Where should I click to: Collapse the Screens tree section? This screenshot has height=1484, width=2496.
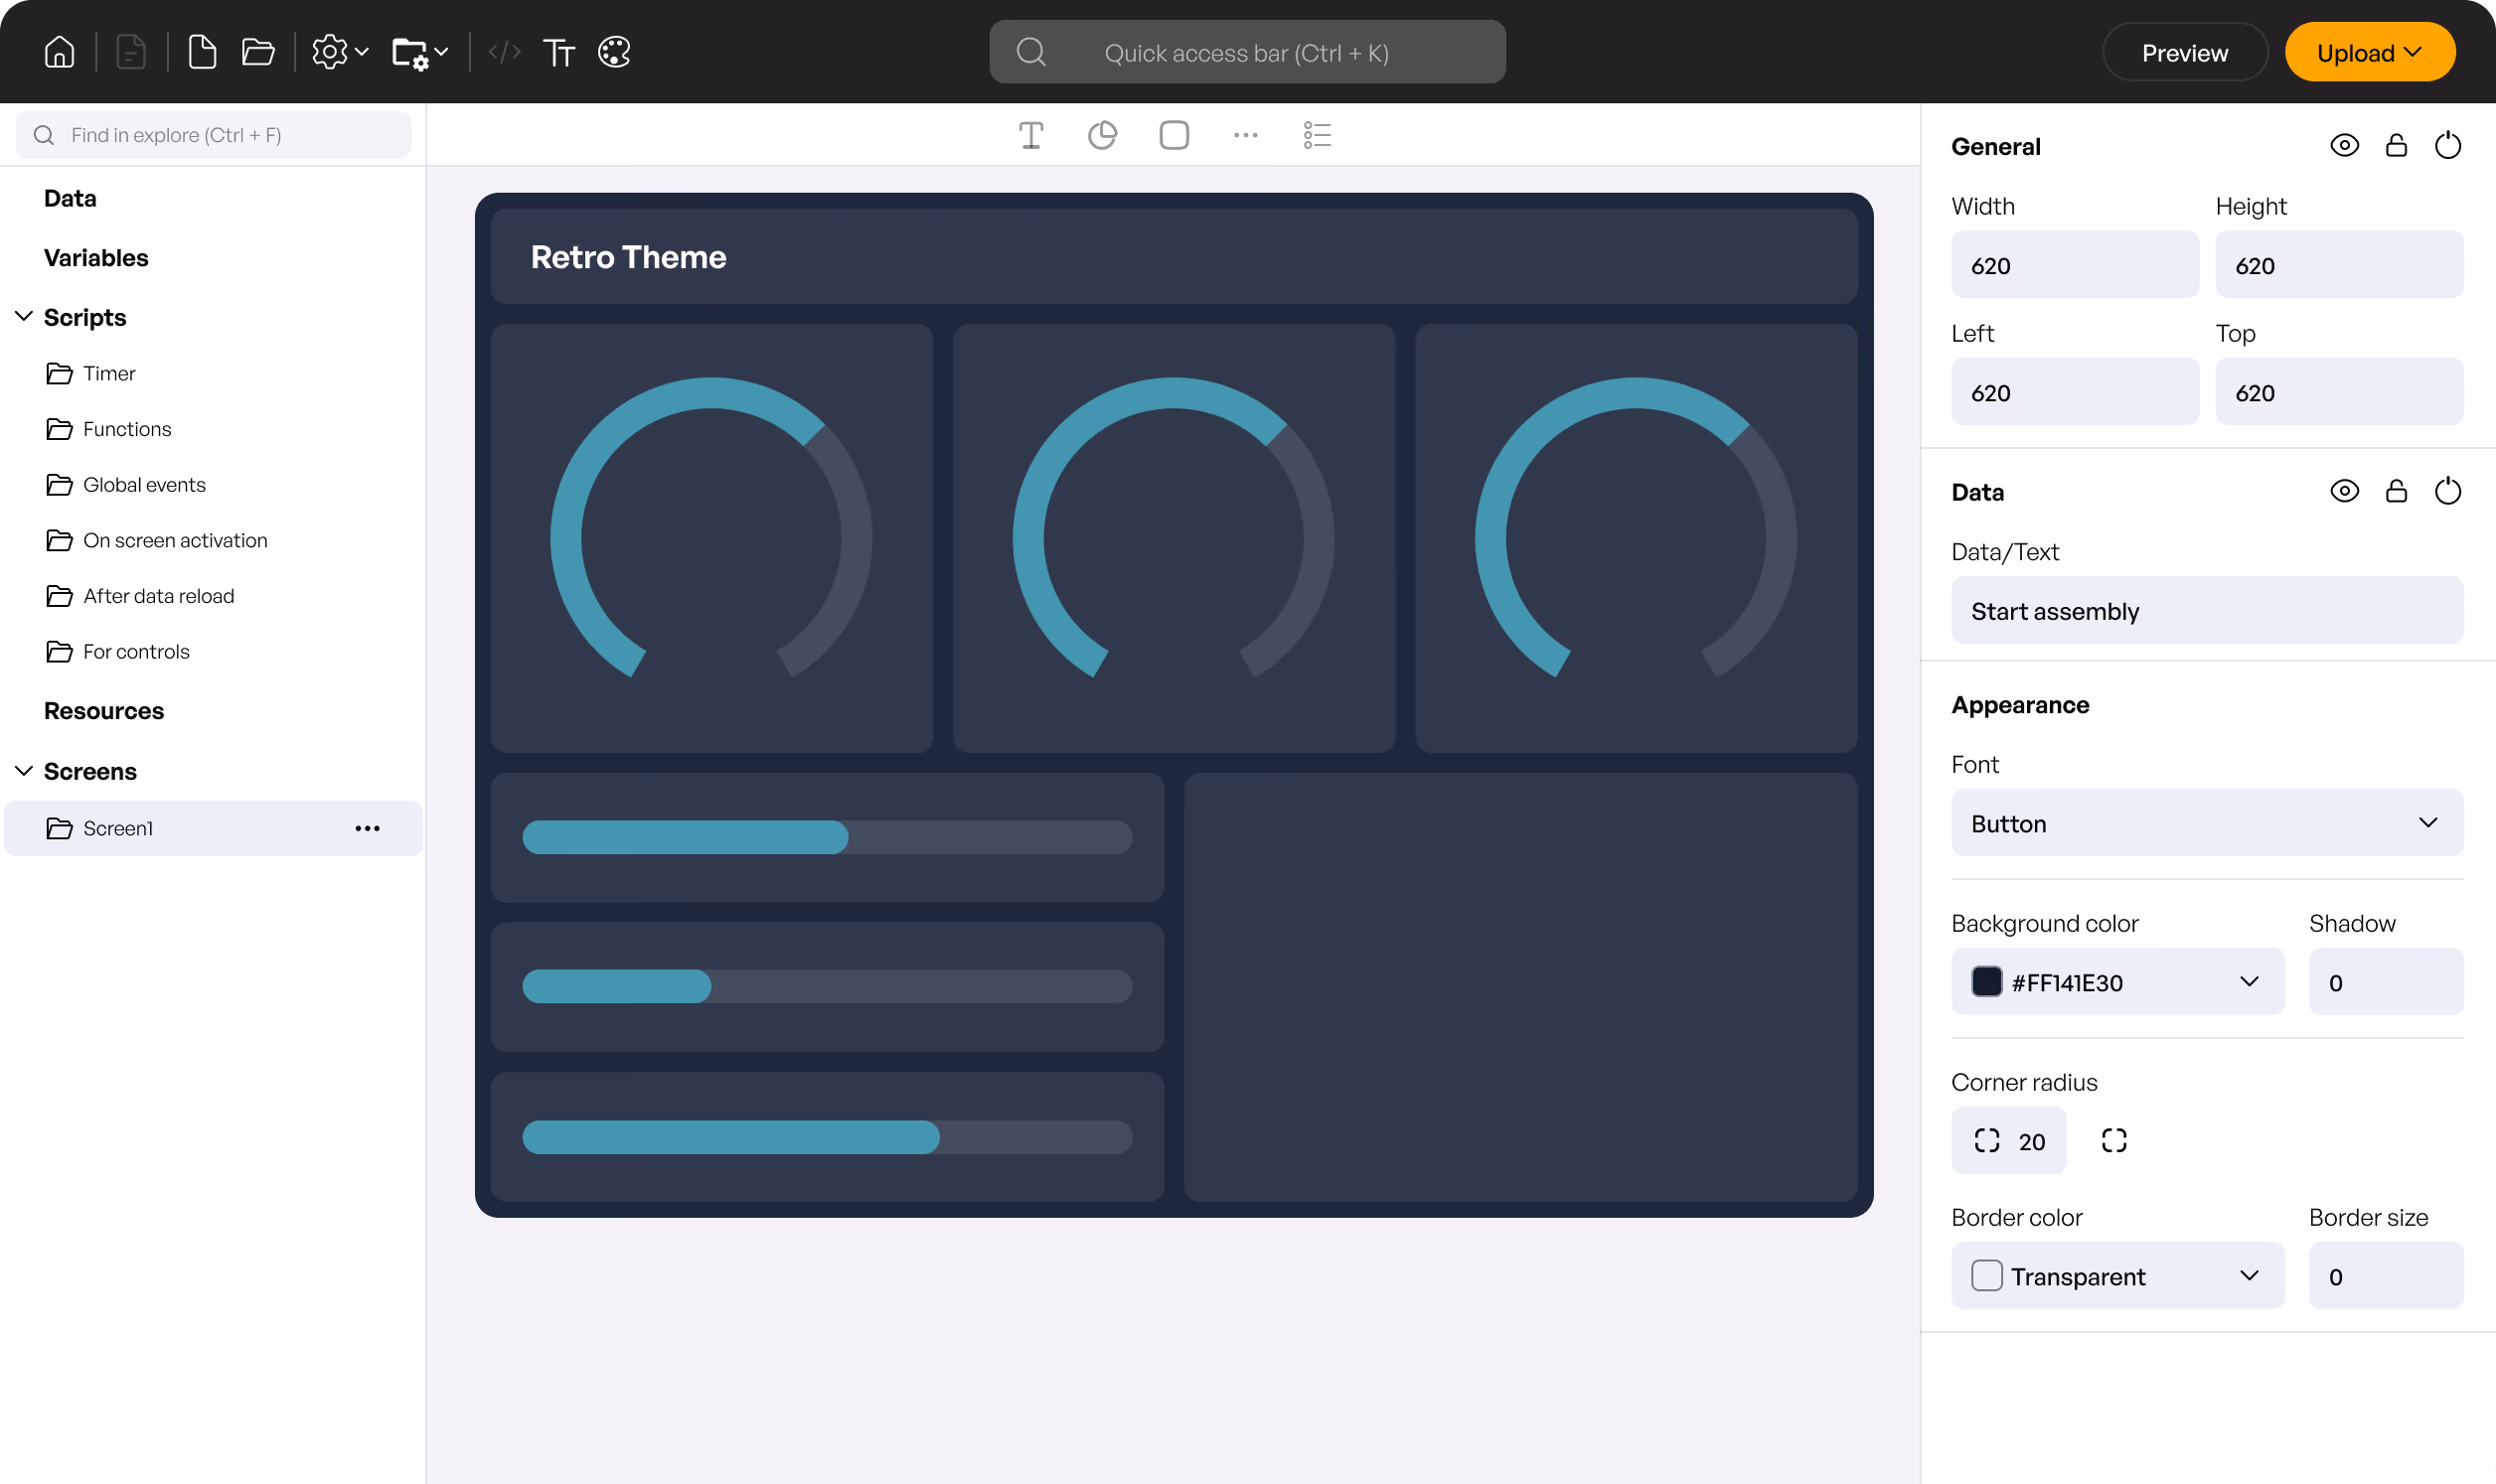pos(24,771)
